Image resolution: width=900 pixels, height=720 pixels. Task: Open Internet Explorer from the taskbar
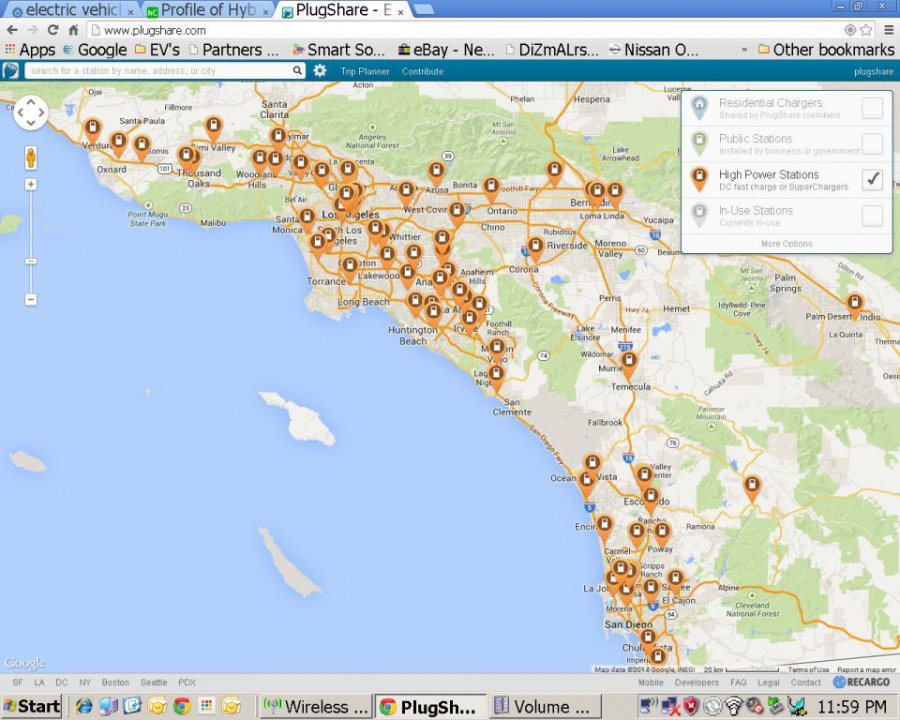tap(84, 706)
